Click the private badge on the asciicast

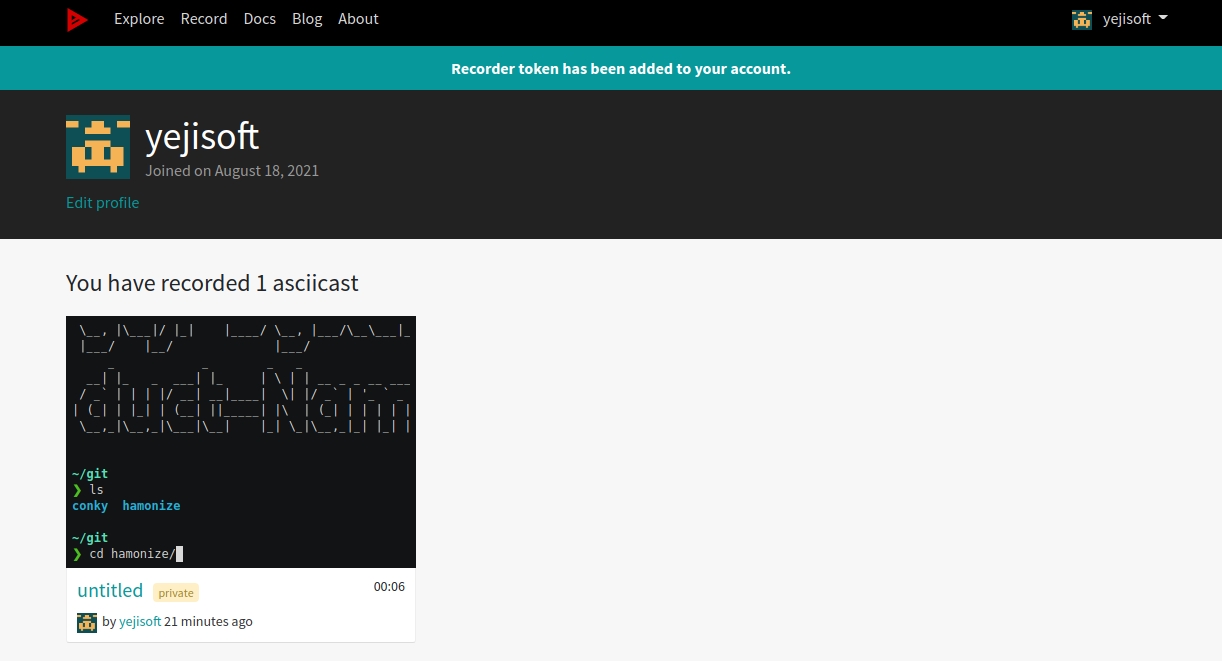pyautogui.click(x=176, y=593)
